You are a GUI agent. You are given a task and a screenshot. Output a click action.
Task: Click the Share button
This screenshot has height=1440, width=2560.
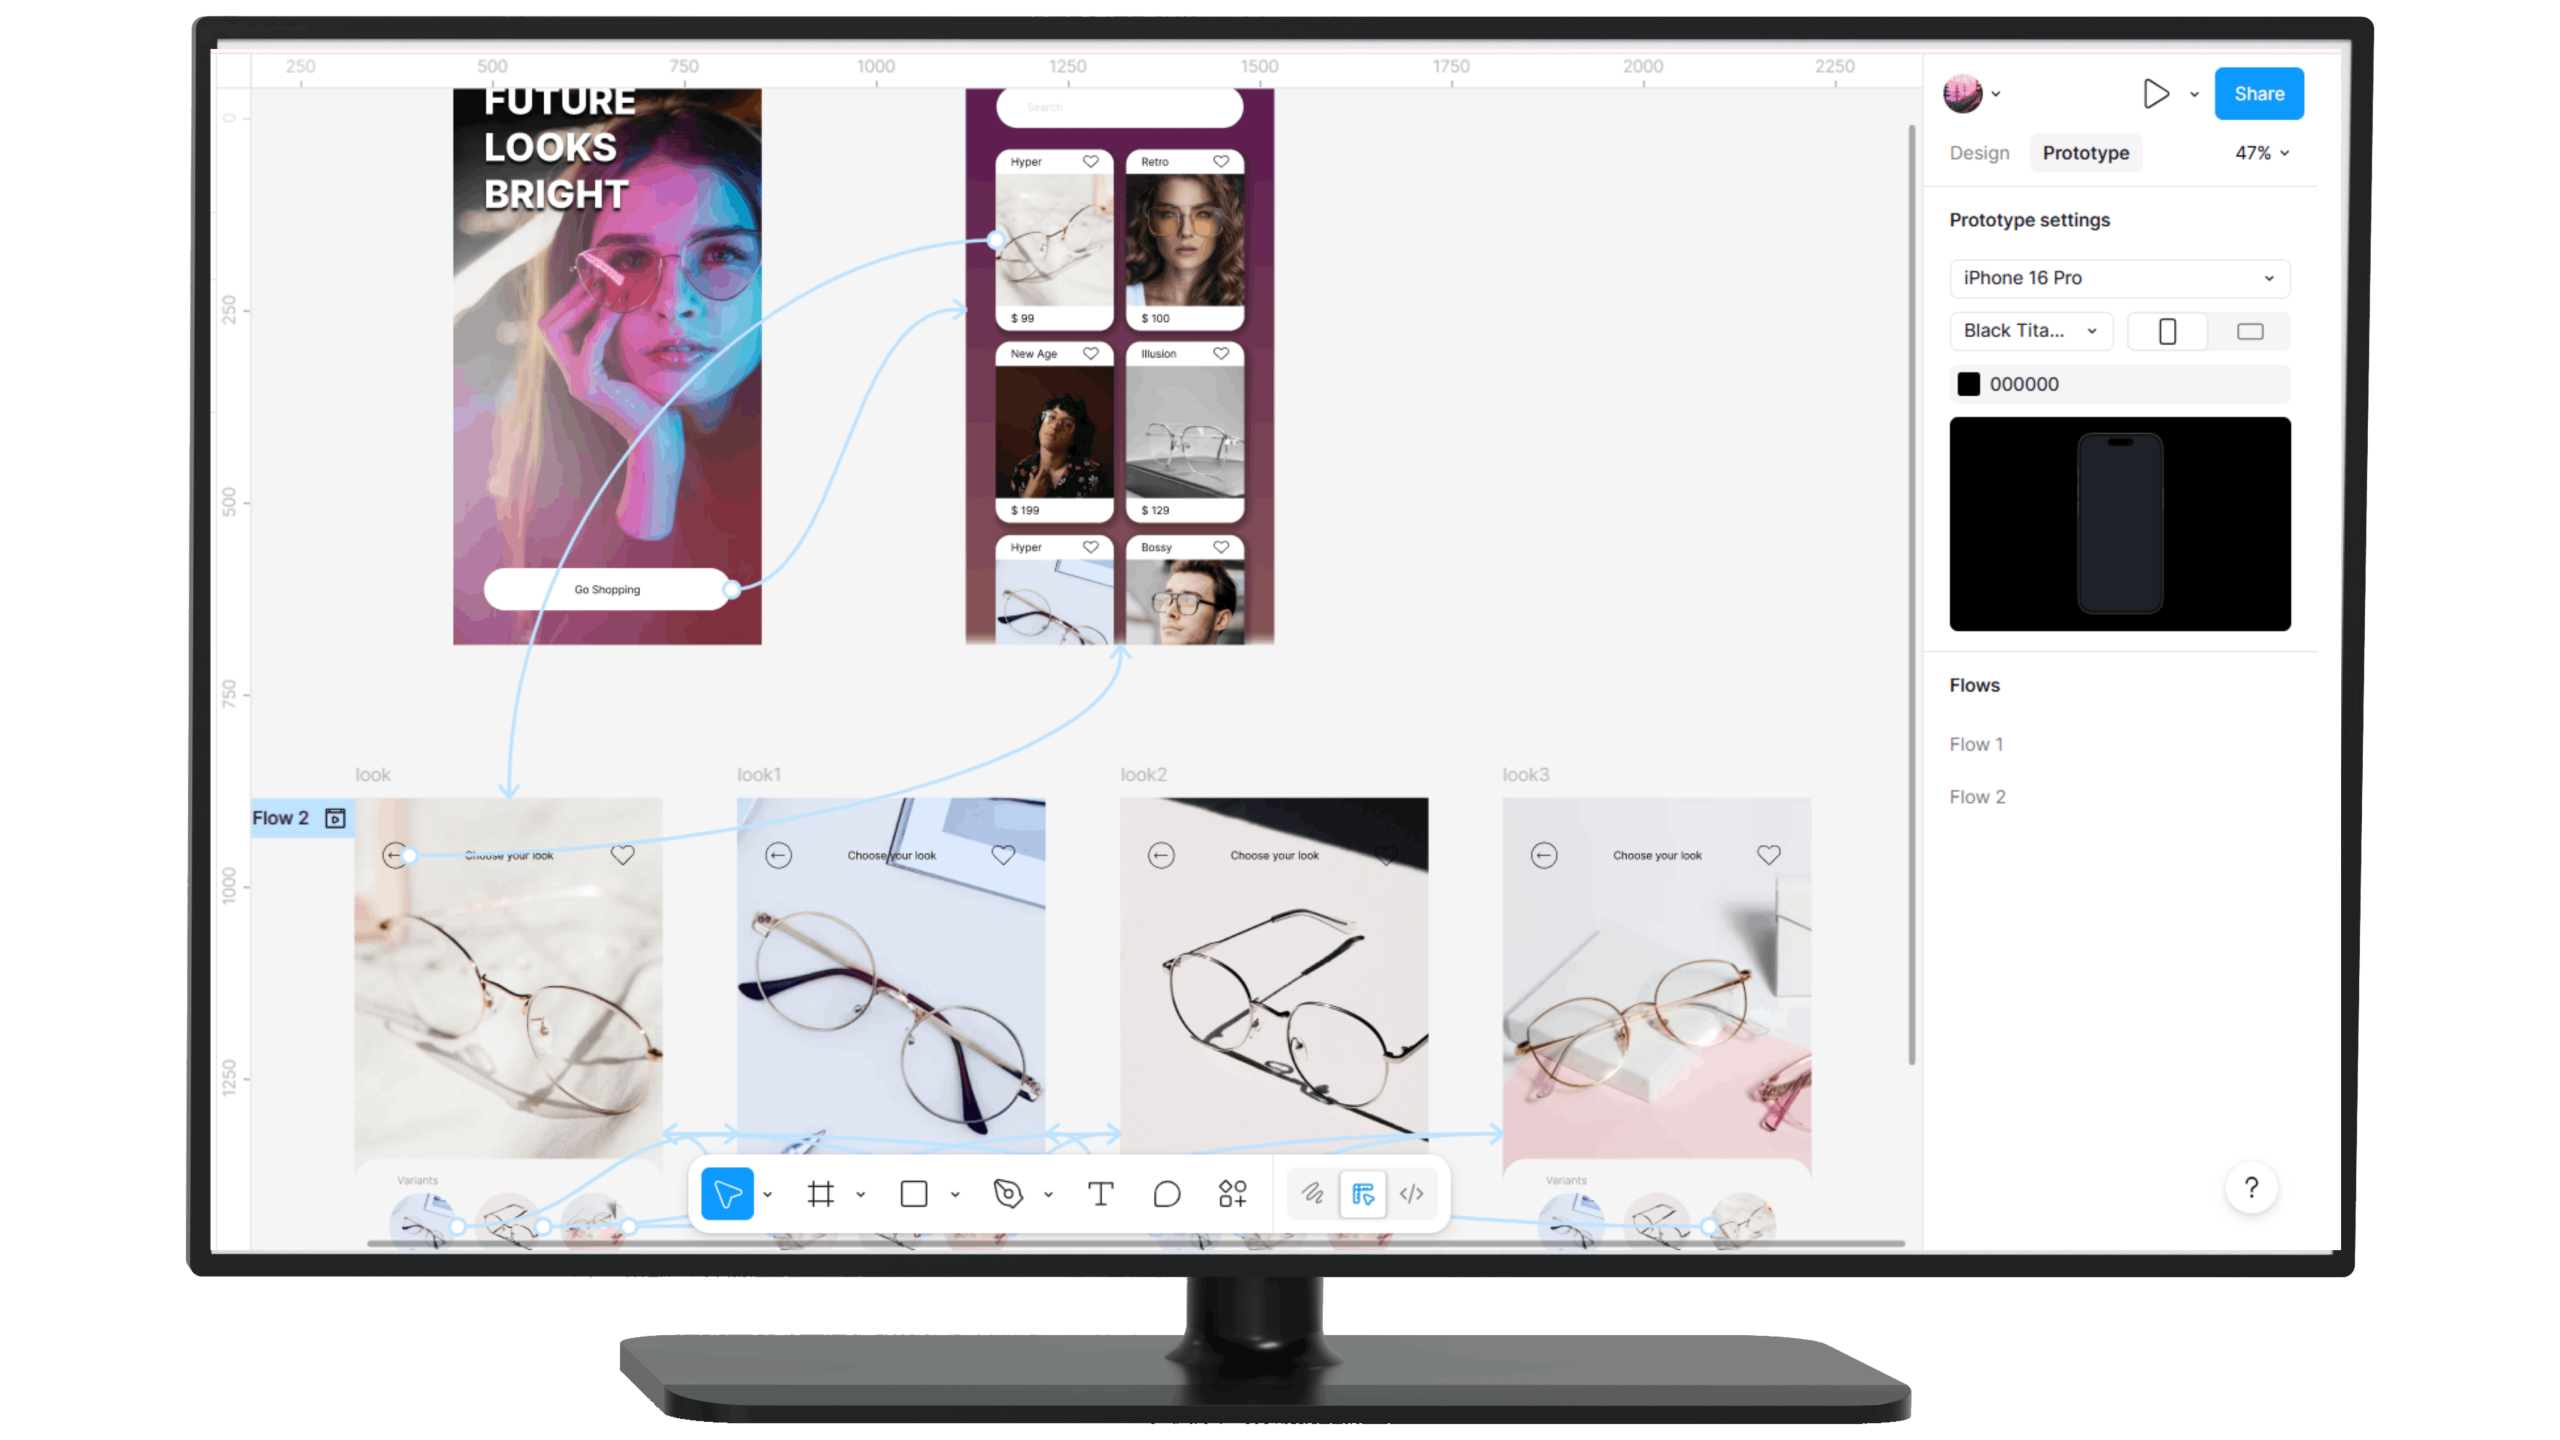[2259, 93]
